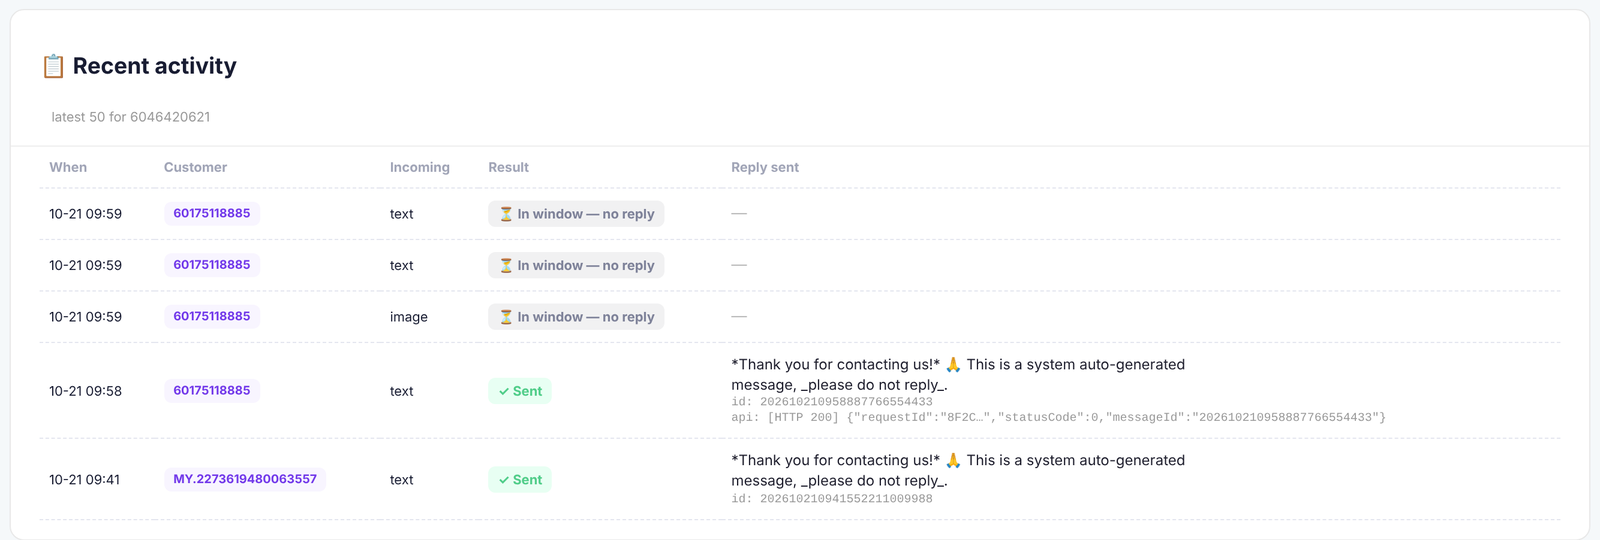Click the 'api: [HTTP 200]' response line
The image size is (1600, 540).
click(1058, 417)
